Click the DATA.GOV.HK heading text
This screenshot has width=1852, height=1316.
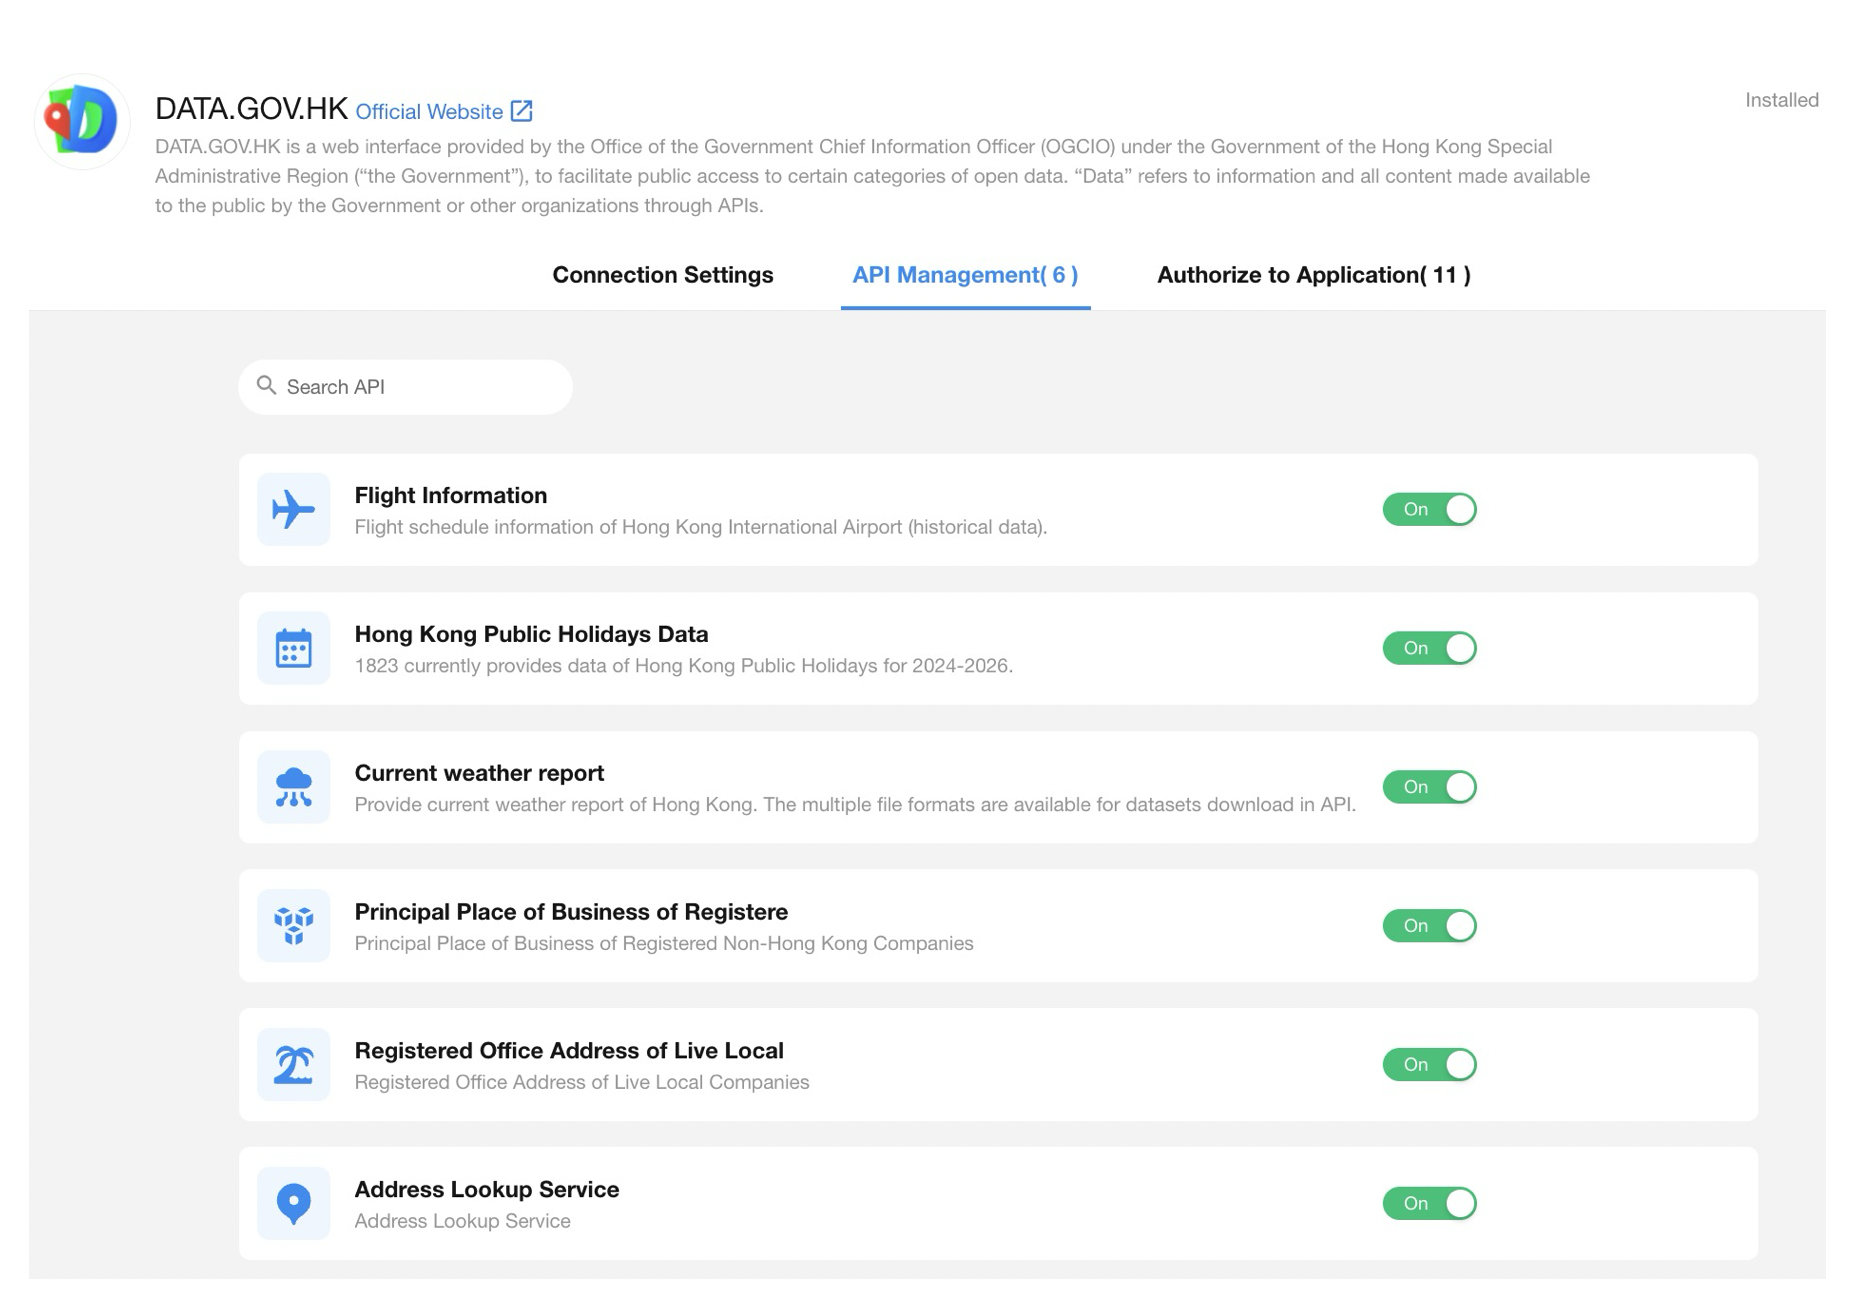251,109
